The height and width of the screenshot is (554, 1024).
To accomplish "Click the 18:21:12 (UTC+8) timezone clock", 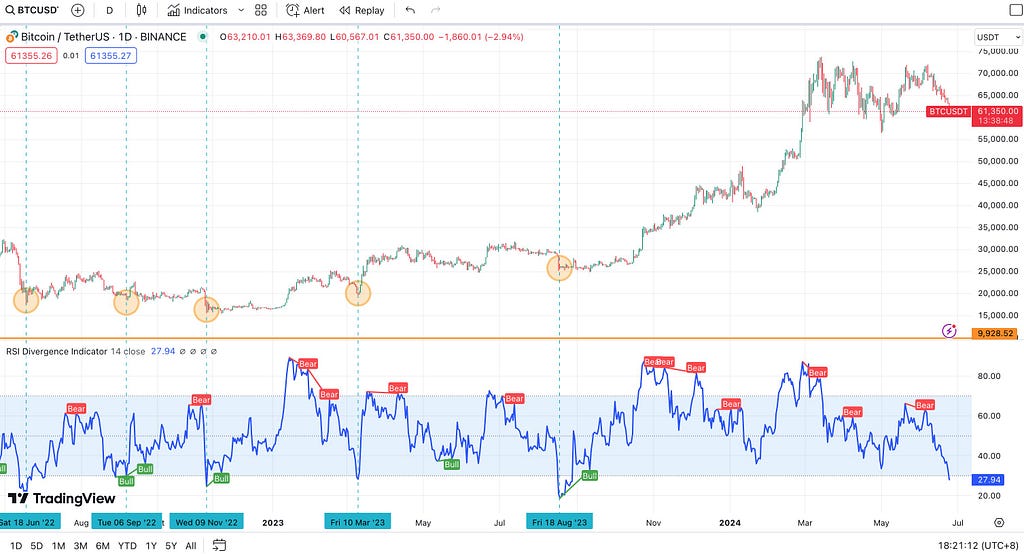I will (x=978, y=546).
